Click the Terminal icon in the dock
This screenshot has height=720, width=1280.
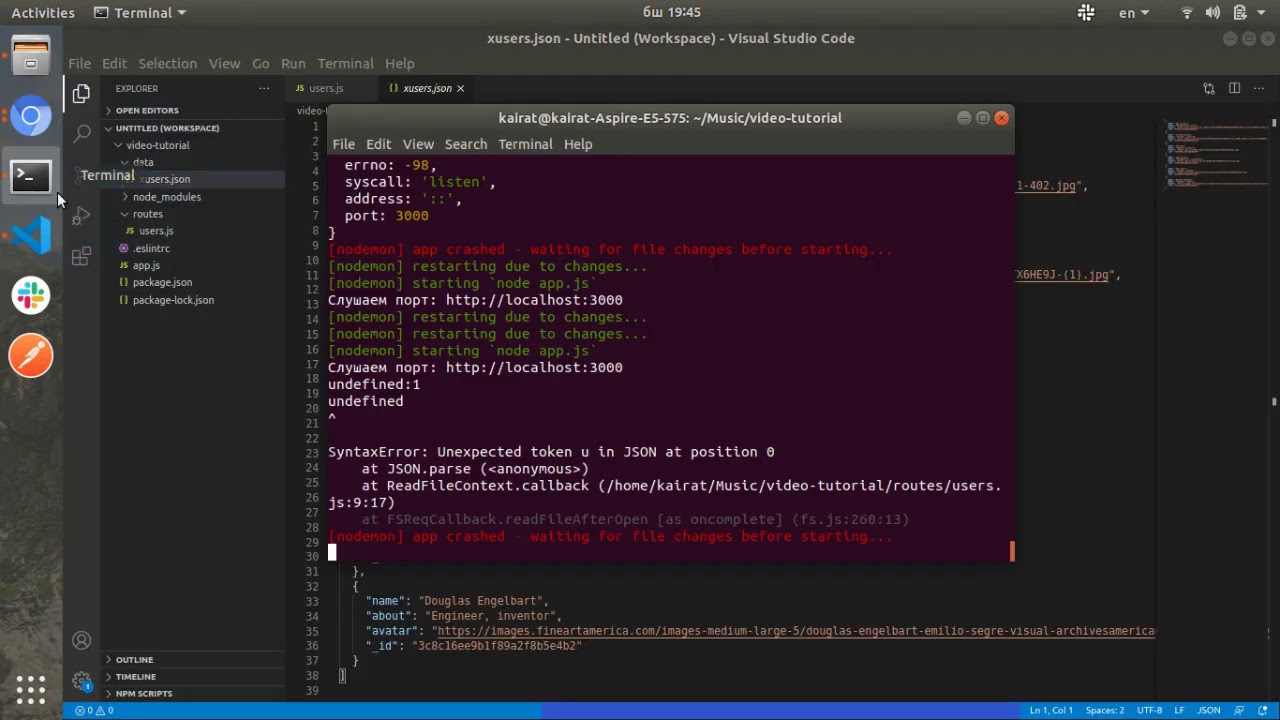pos(31,176)
